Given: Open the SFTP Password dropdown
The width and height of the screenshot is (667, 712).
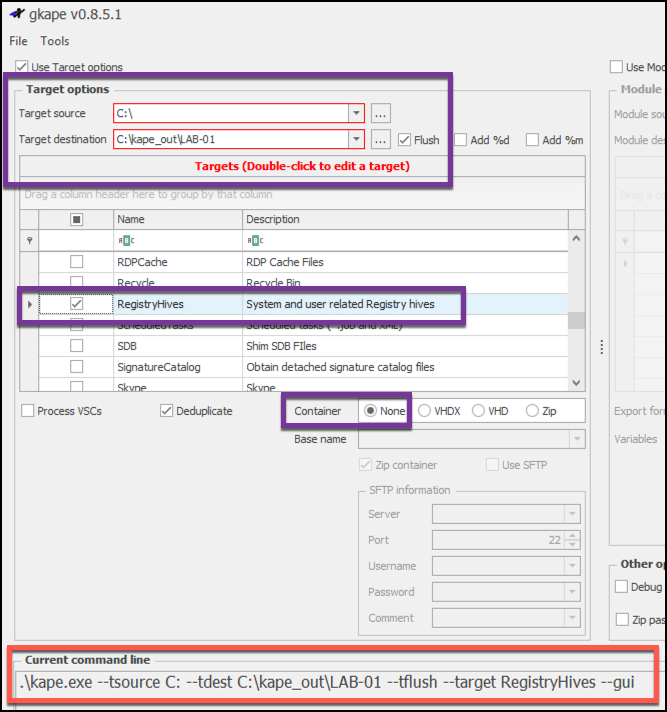Looking at the screenshot, I should click(572, 592).
